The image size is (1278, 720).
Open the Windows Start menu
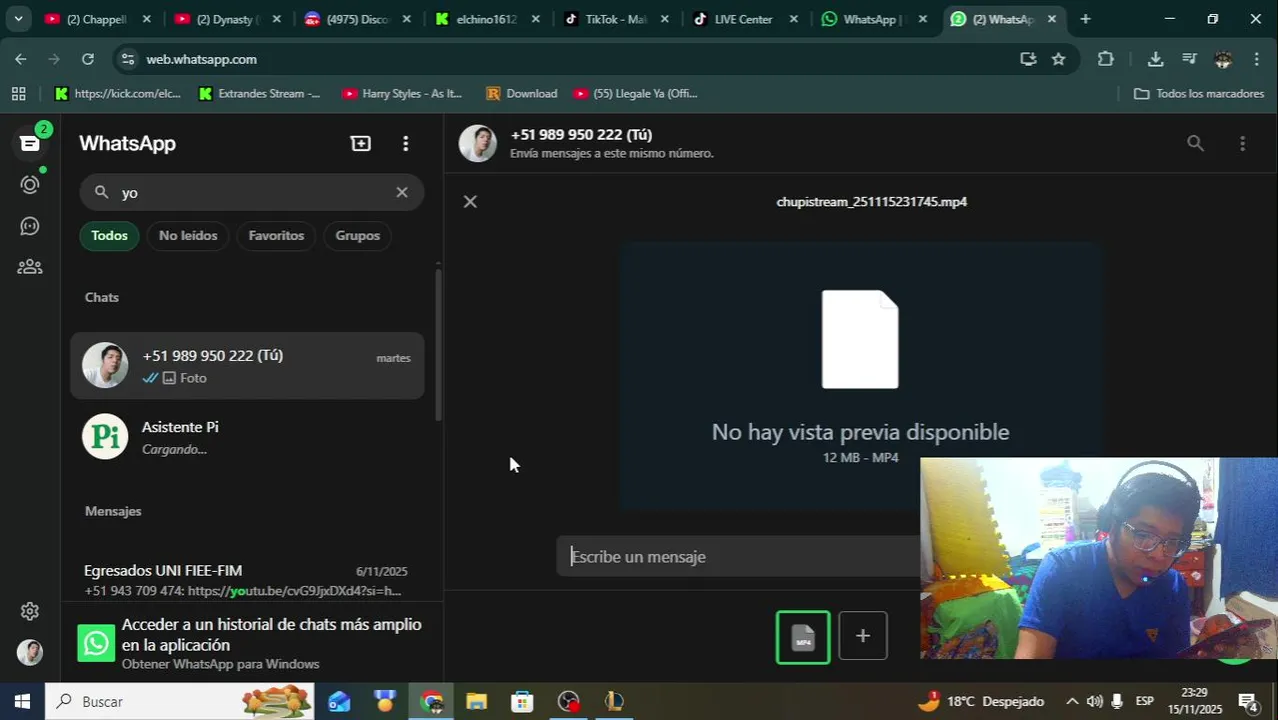[22, 701]
